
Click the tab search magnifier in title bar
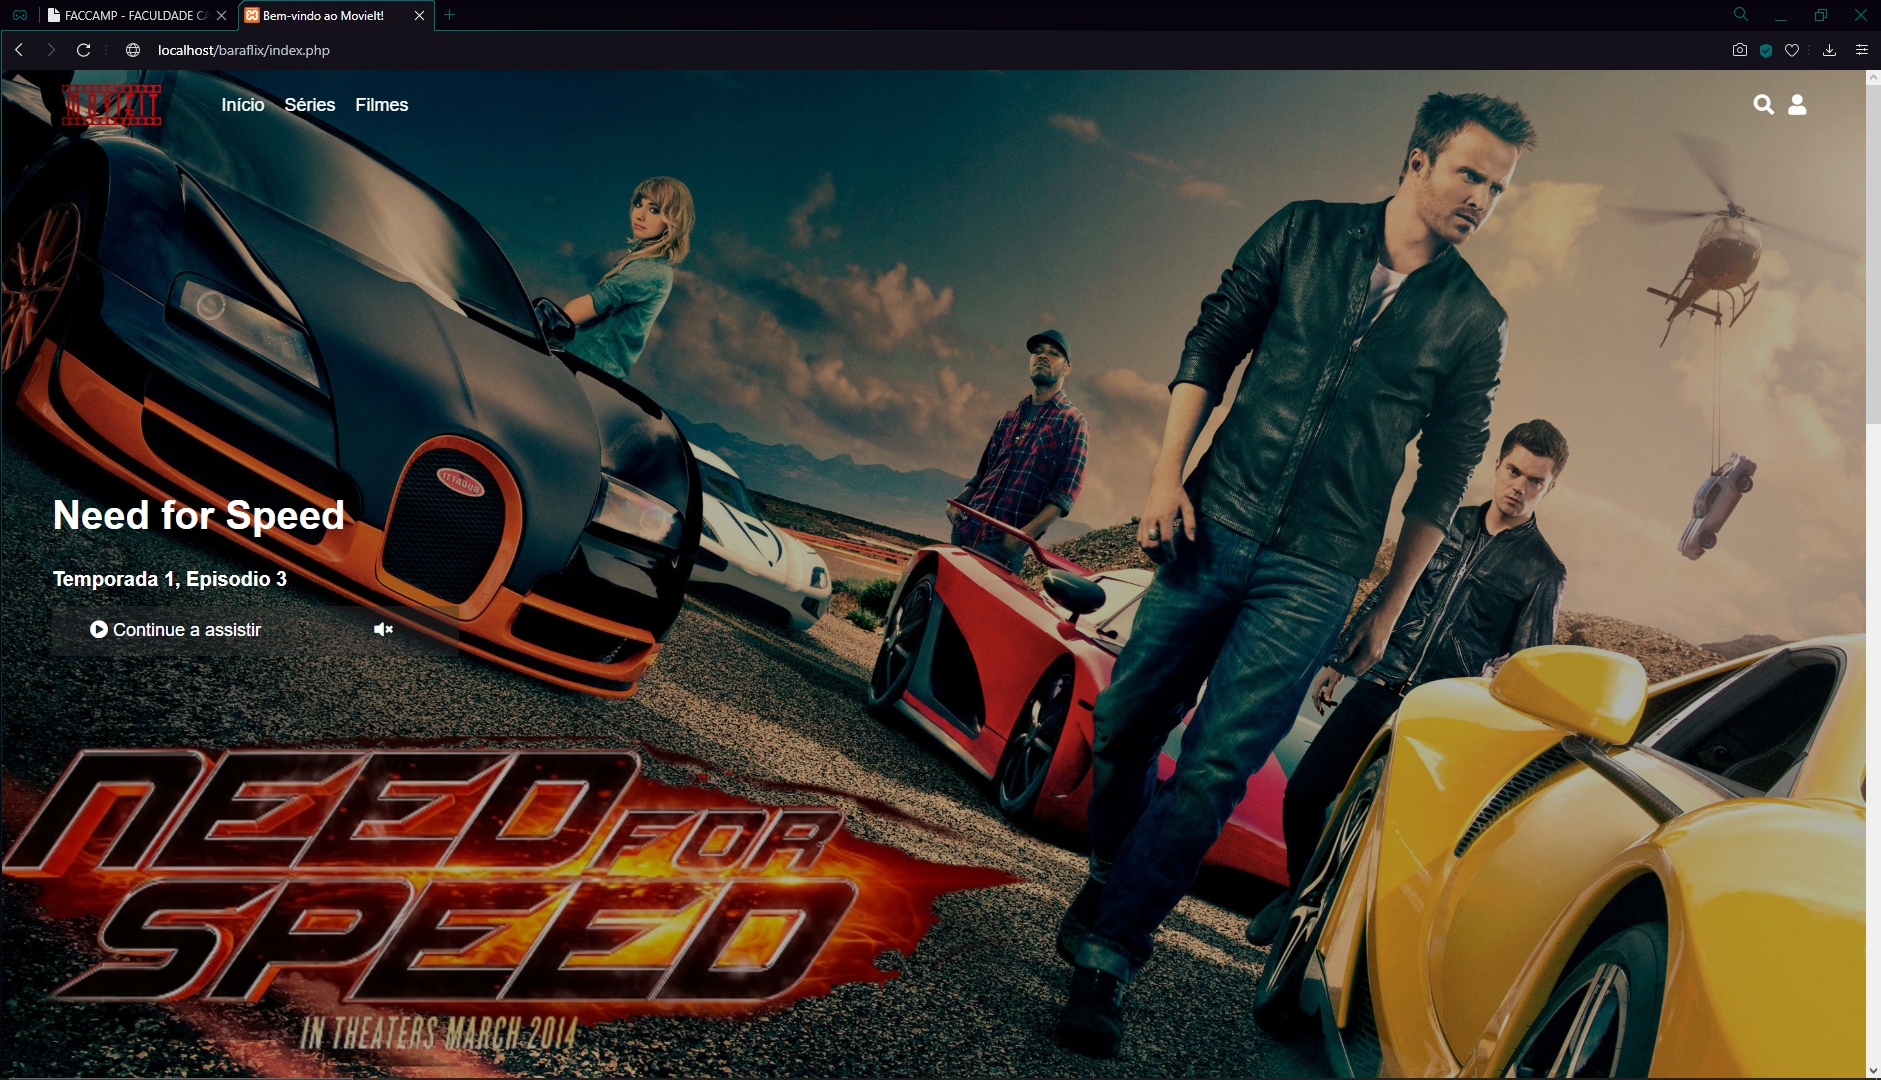(x=1741, y=14)
